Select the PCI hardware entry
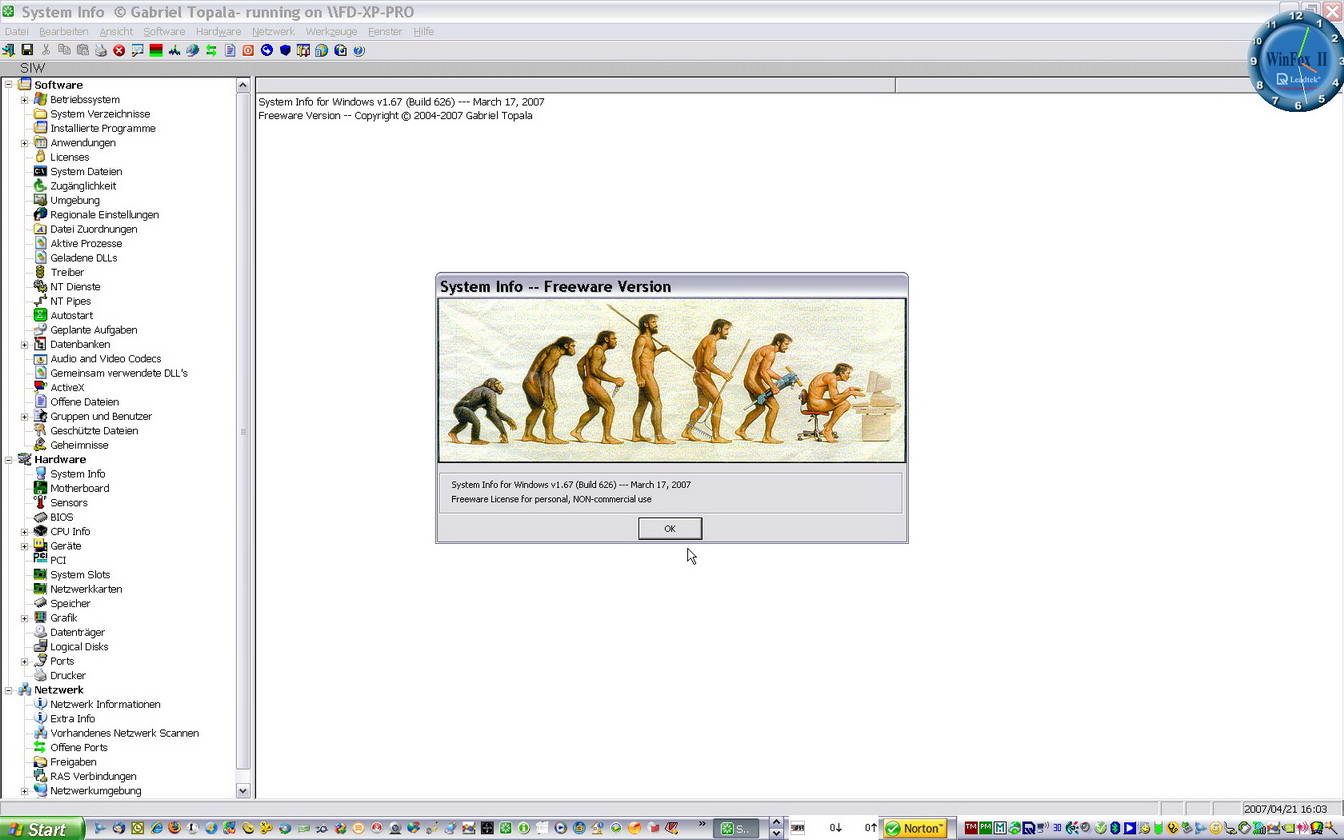This screenshot has width=1344, height=840. [58, 560]
